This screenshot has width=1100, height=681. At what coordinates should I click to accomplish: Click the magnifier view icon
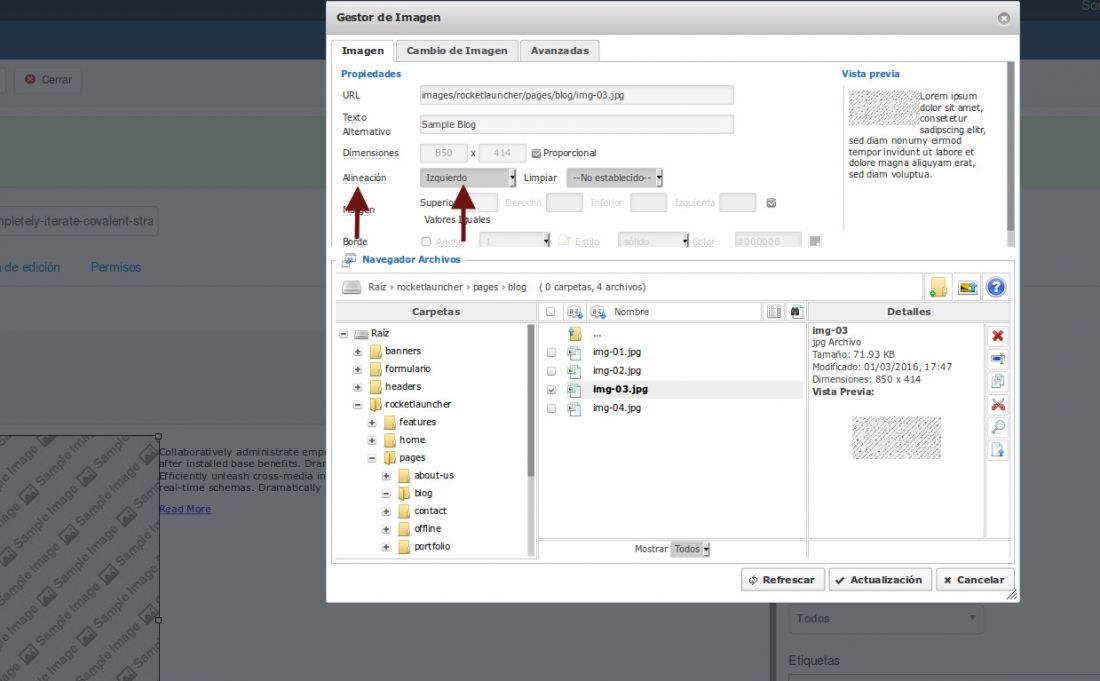point(998,427)
